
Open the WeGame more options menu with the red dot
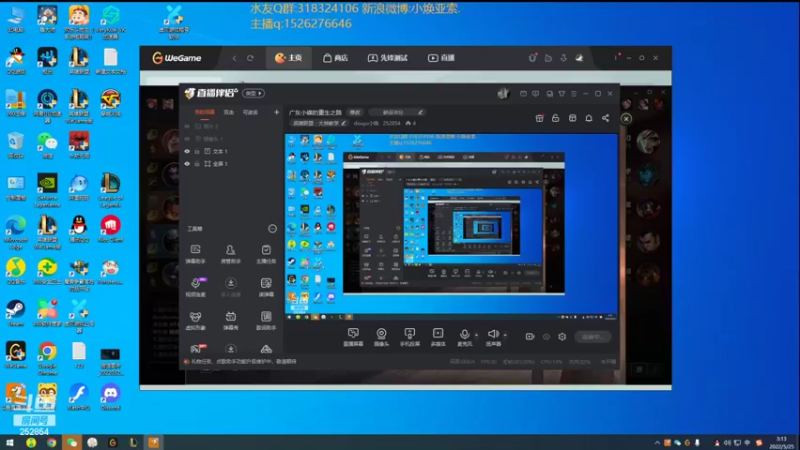tap(616, 57)
